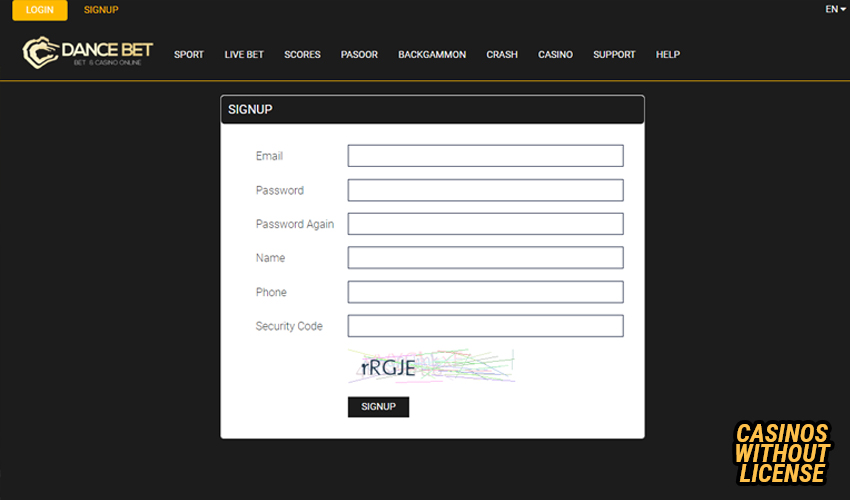Viewport: 850px width, 500px height.
Task: Click the Password Again label
Action: click(x=295, y=224)
